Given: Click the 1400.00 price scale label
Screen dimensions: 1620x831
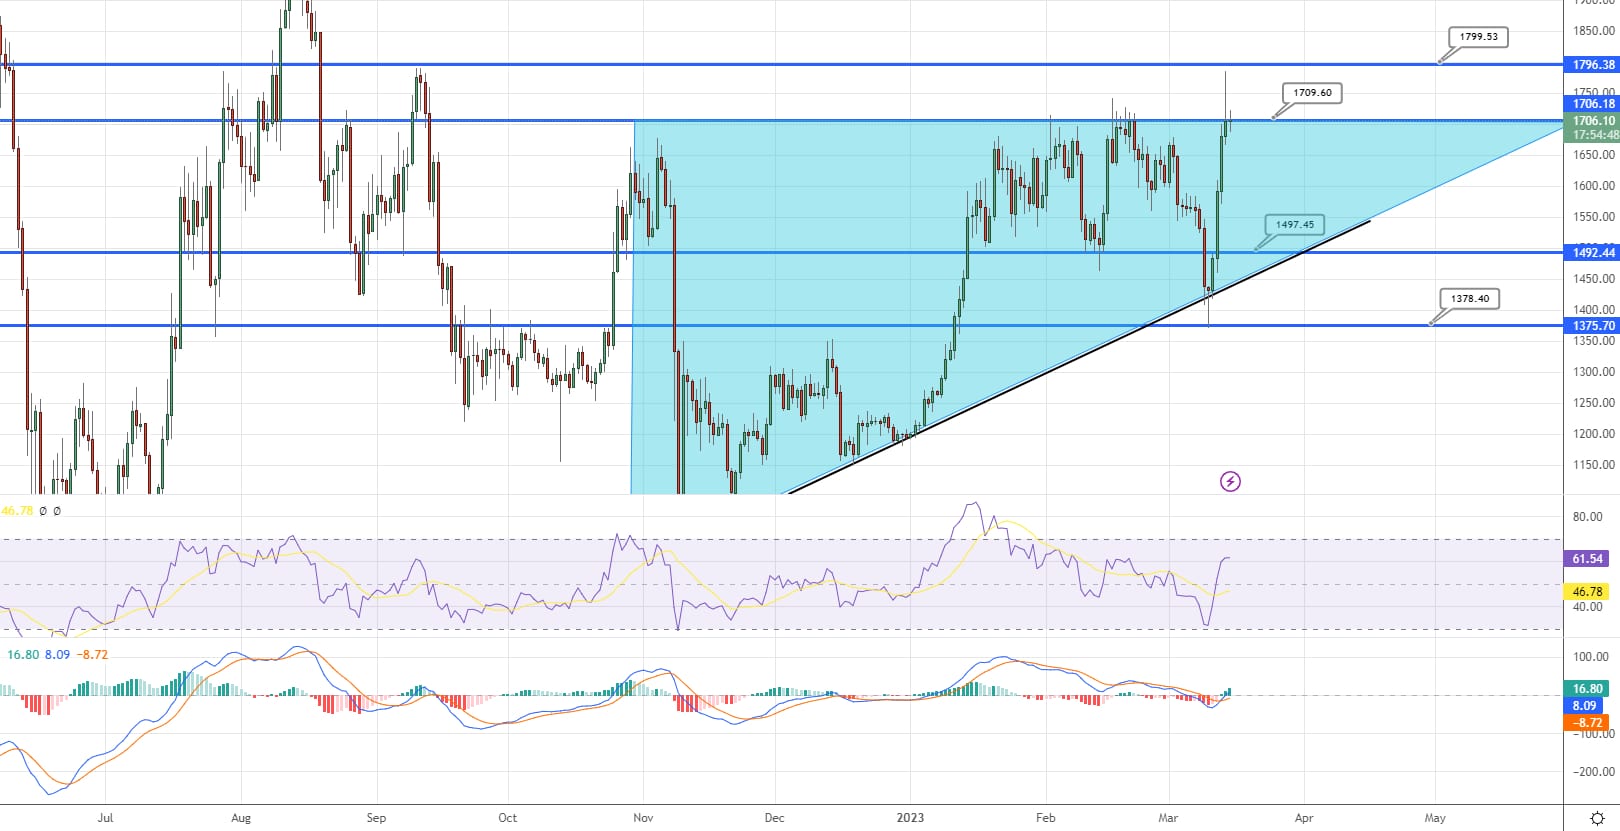Looking at the screenshot, I should [x=1594, y=310].
